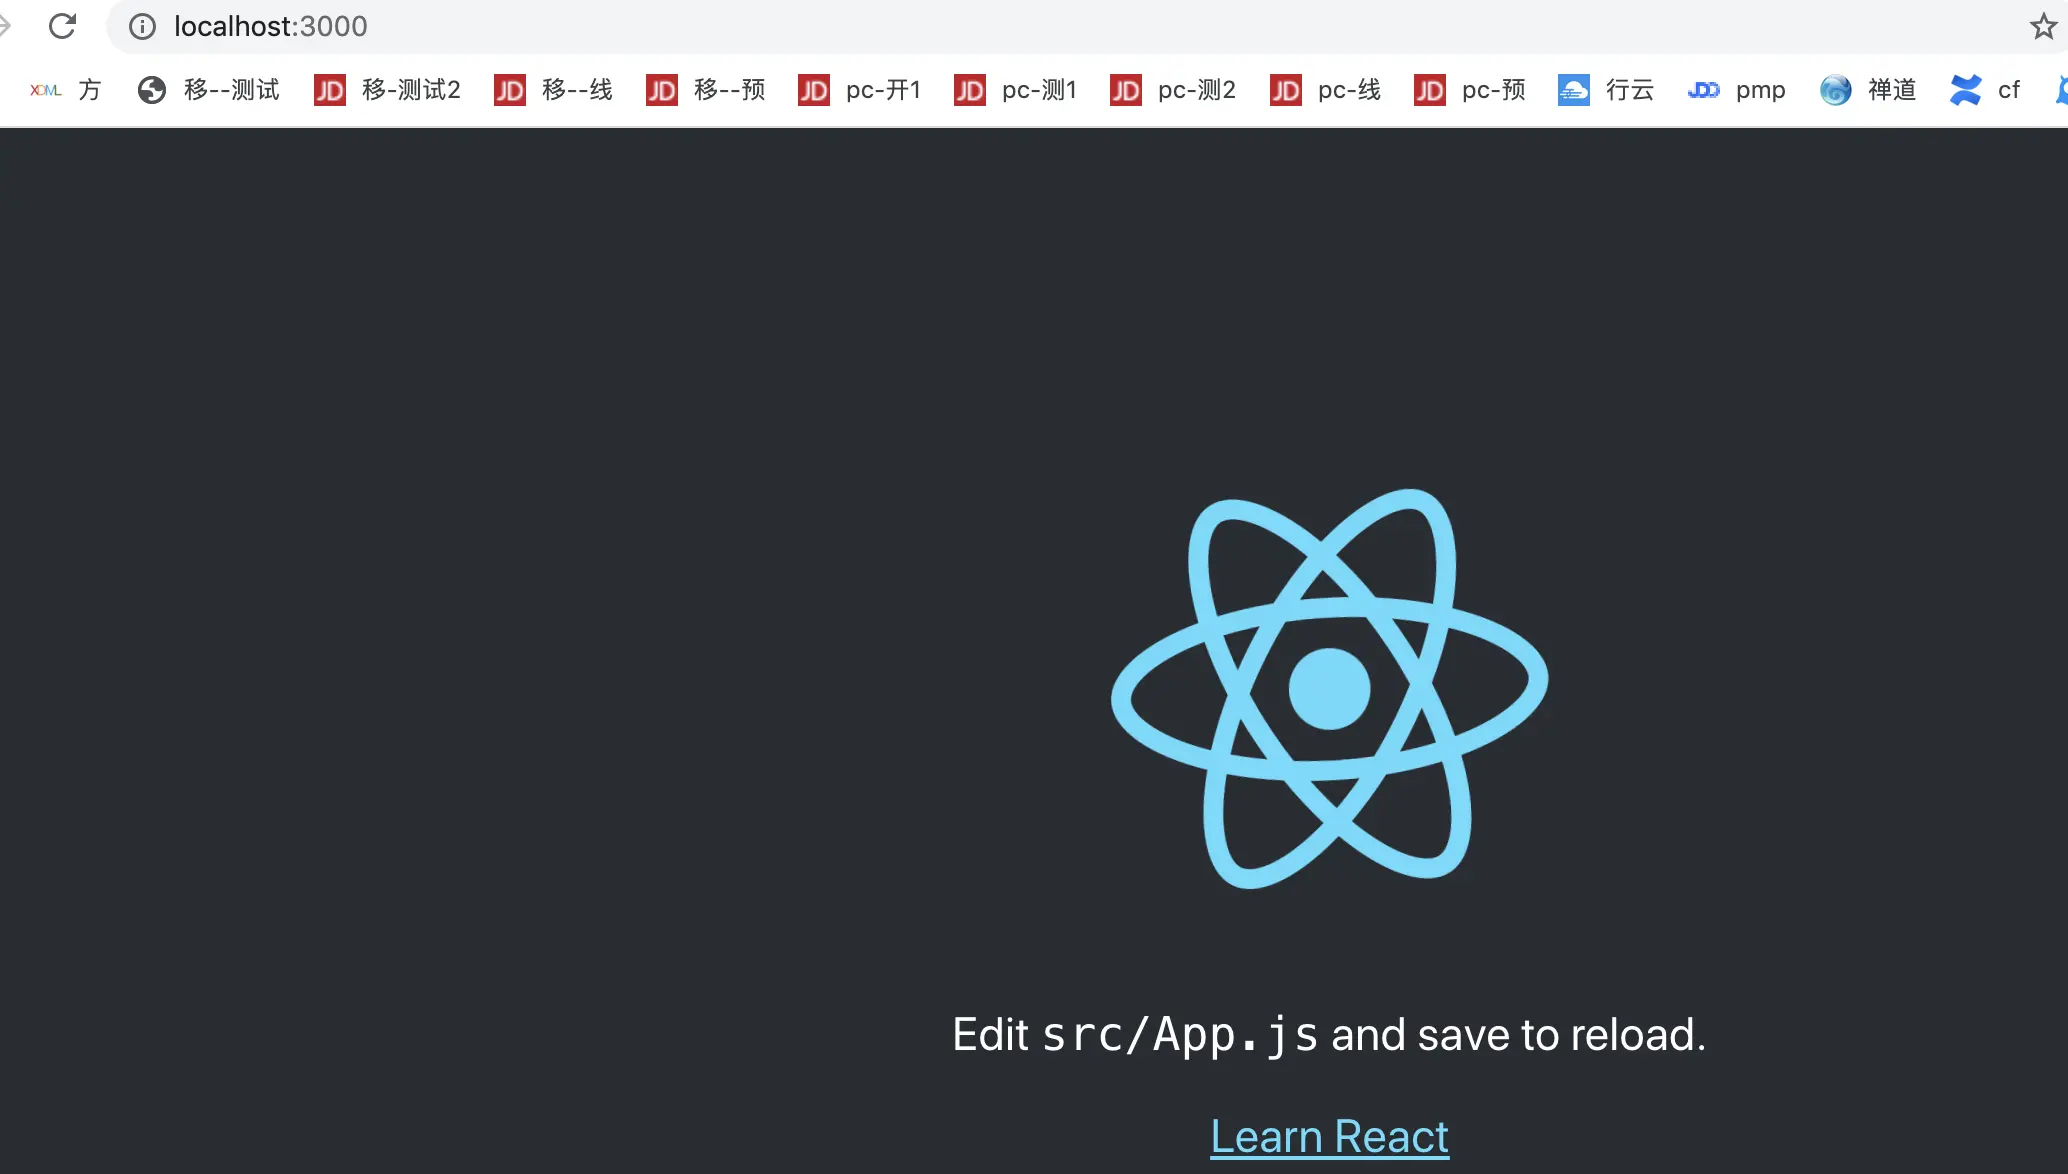Open the 移--线 bookmark
This screenshot has height=1174, width=2068.
click(554, 90)
